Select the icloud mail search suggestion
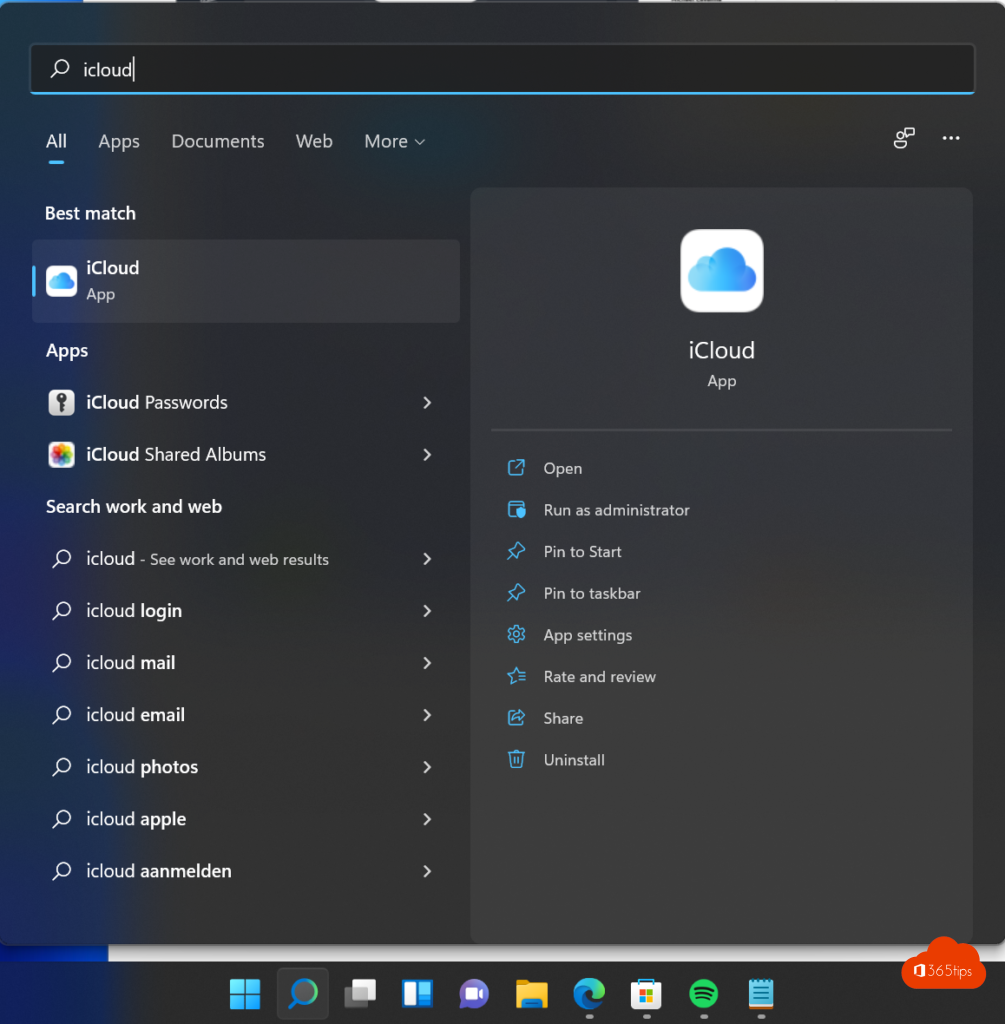Viewport: 1005px width, 1024px height. click(x=131, y=663)
